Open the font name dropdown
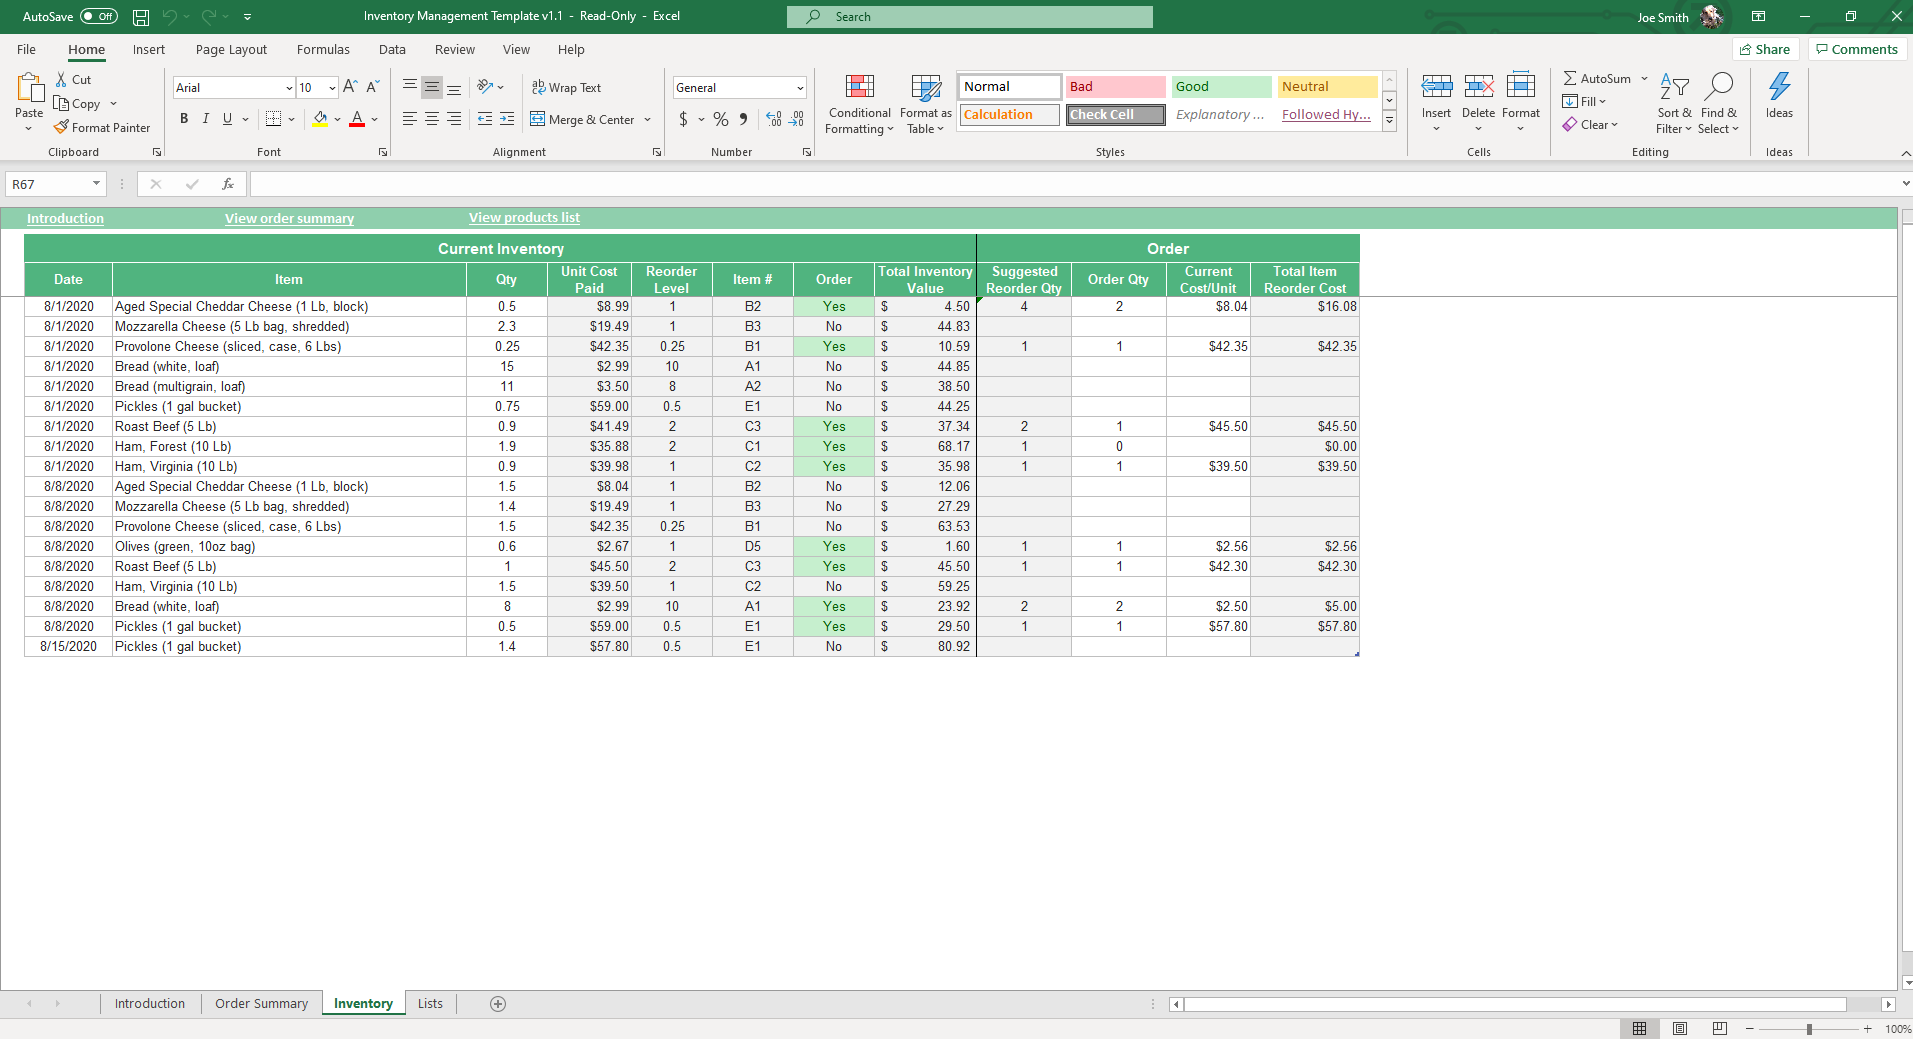Image resolution: width=1913 pixels, height=1039 pixels. (x=289, y=88)
